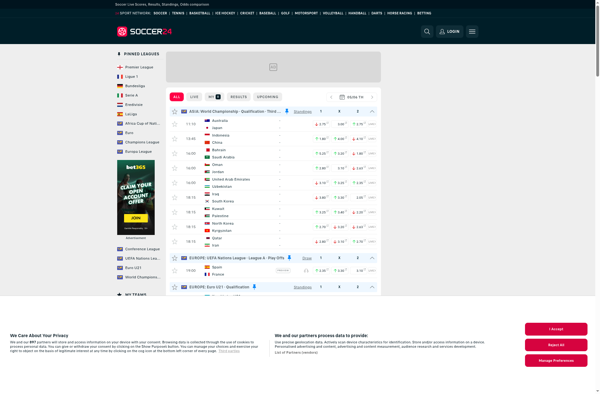
Task: Select the RESULTS tab
Action: coord(238,97)
